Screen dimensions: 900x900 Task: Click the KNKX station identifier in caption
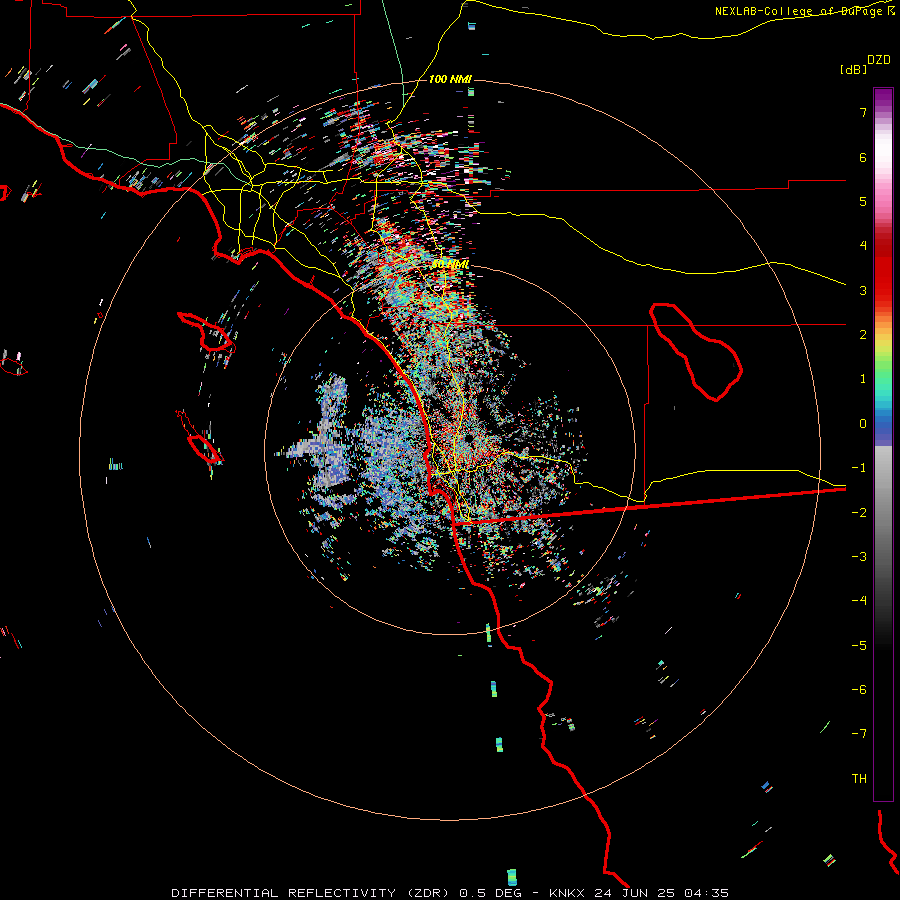(x=567, y=893)
